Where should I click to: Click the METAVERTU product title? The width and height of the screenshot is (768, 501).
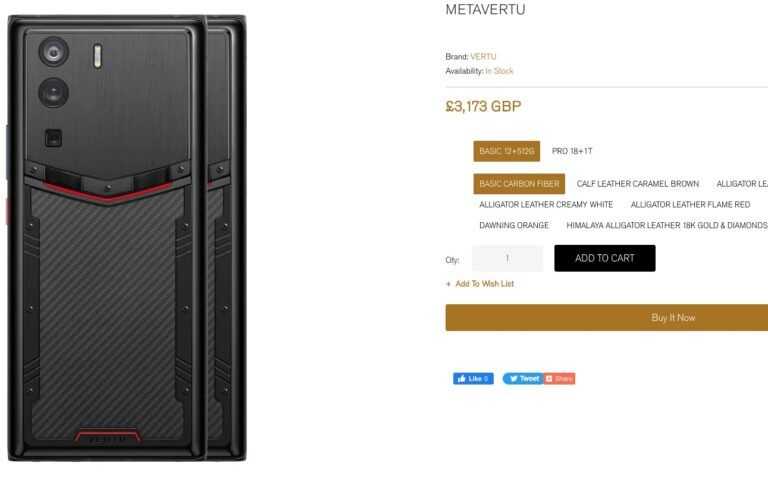point(485,10)
